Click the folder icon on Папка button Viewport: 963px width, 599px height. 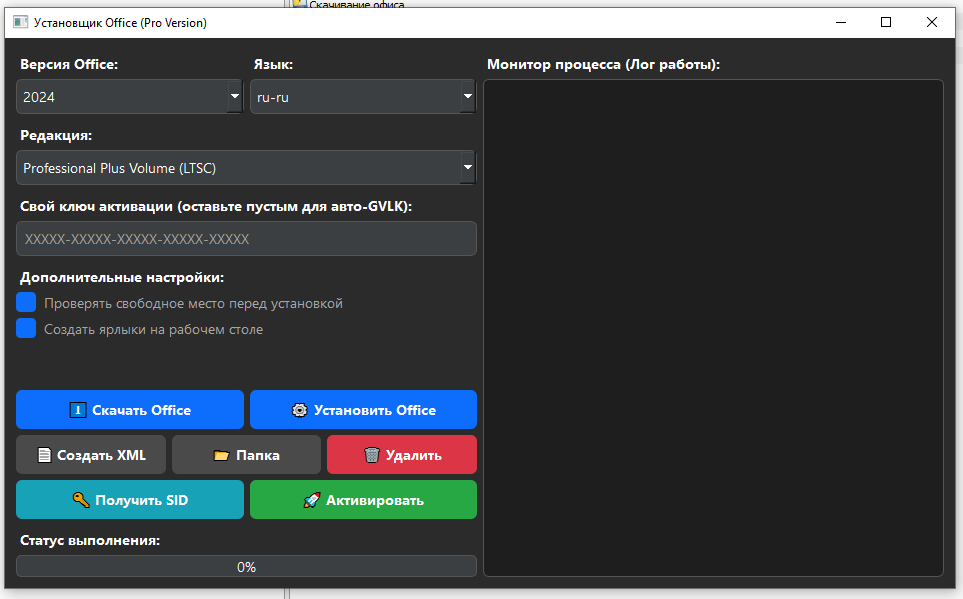tap(221, 455)
